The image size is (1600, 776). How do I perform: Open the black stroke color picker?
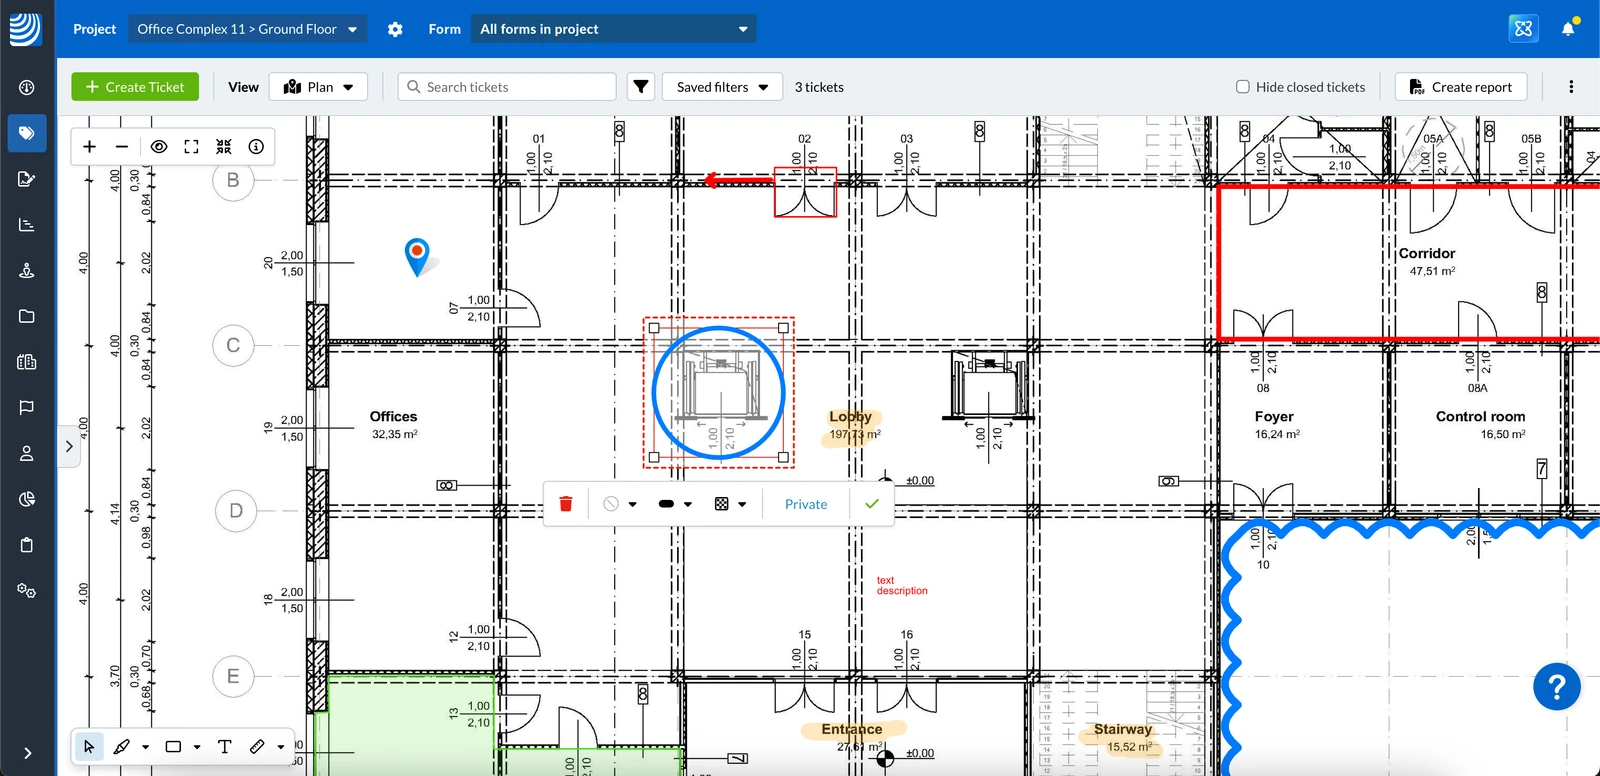(x=675, y=504)
